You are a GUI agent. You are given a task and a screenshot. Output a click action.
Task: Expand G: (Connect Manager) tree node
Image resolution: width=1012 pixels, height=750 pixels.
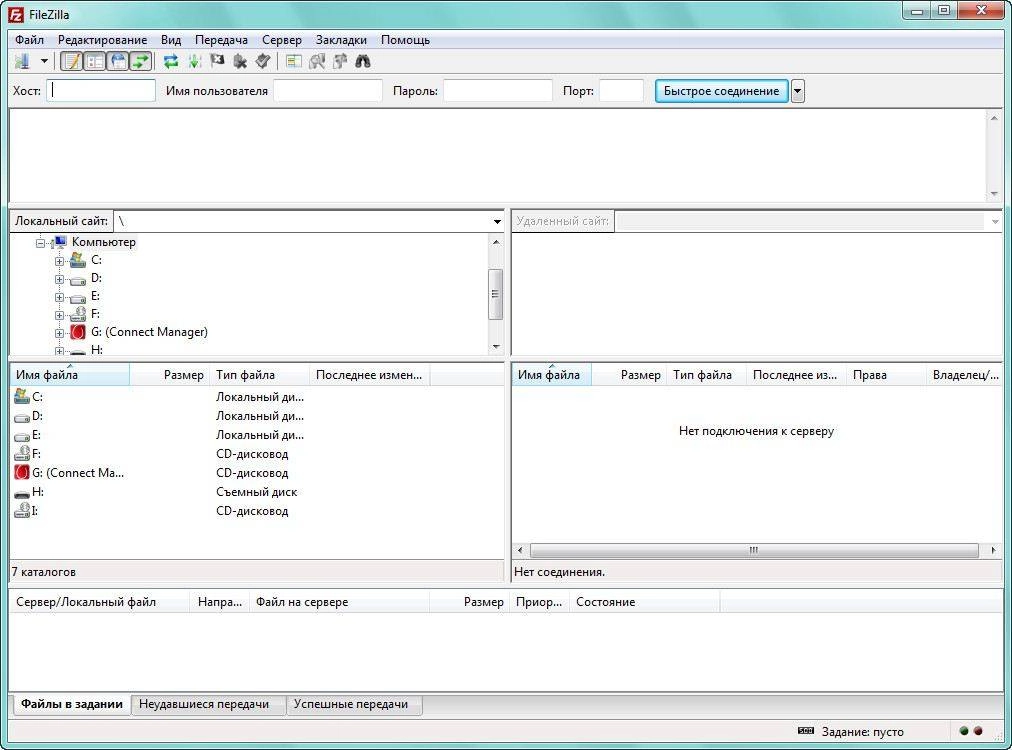59,334
